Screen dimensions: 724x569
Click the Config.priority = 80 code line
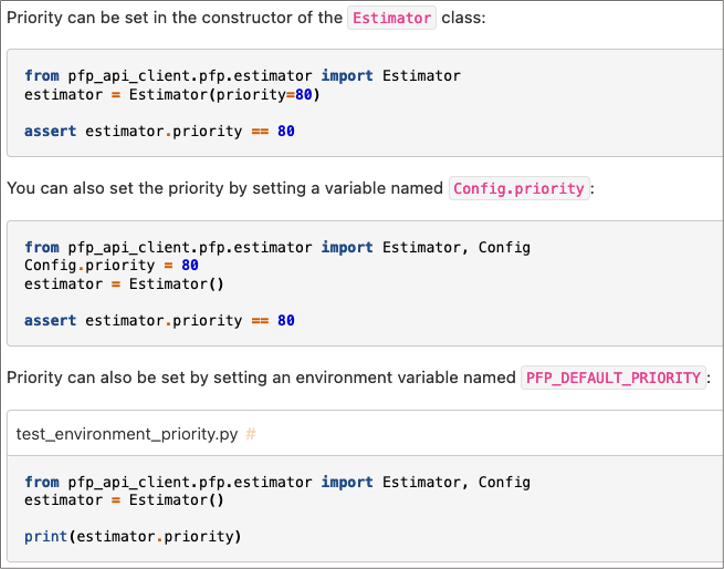pyautogui.click(x=111, y=265)
